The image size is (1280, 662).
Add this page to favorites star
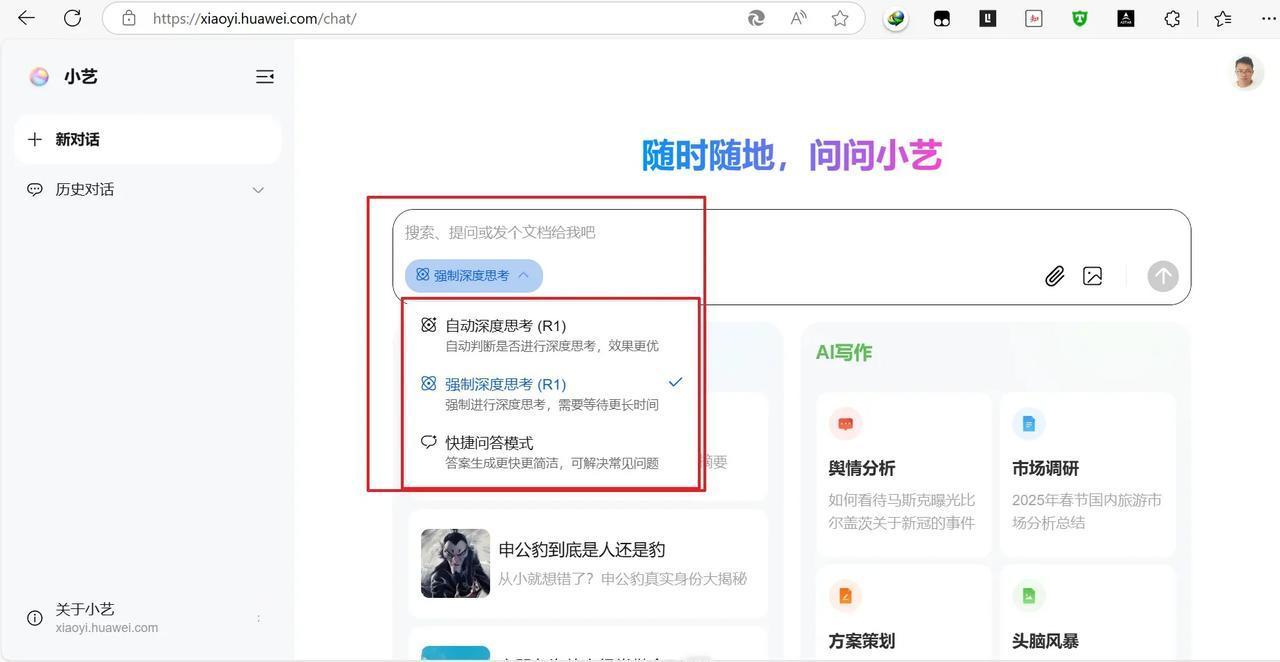(840, 18)
